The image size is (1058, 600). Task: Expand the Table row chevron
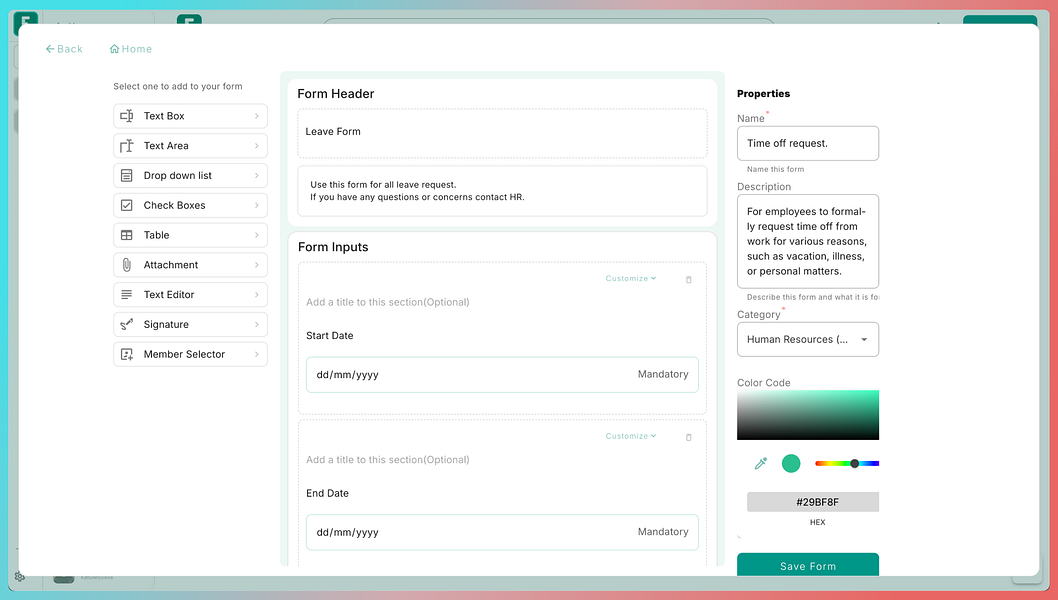pyautogui.click(x=256, y=235)
